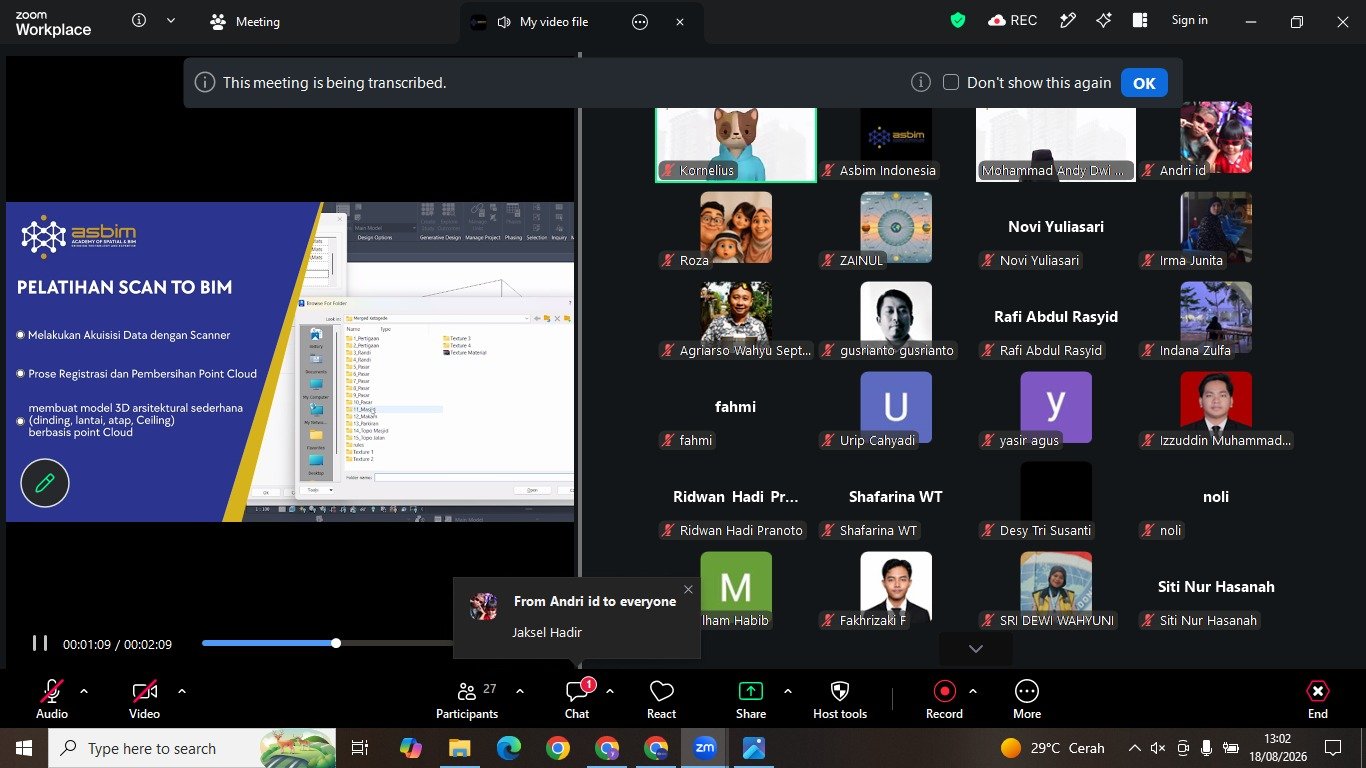The image size is (1366, 768).
Task: Start screen Share
Action: tap(750, 700)
